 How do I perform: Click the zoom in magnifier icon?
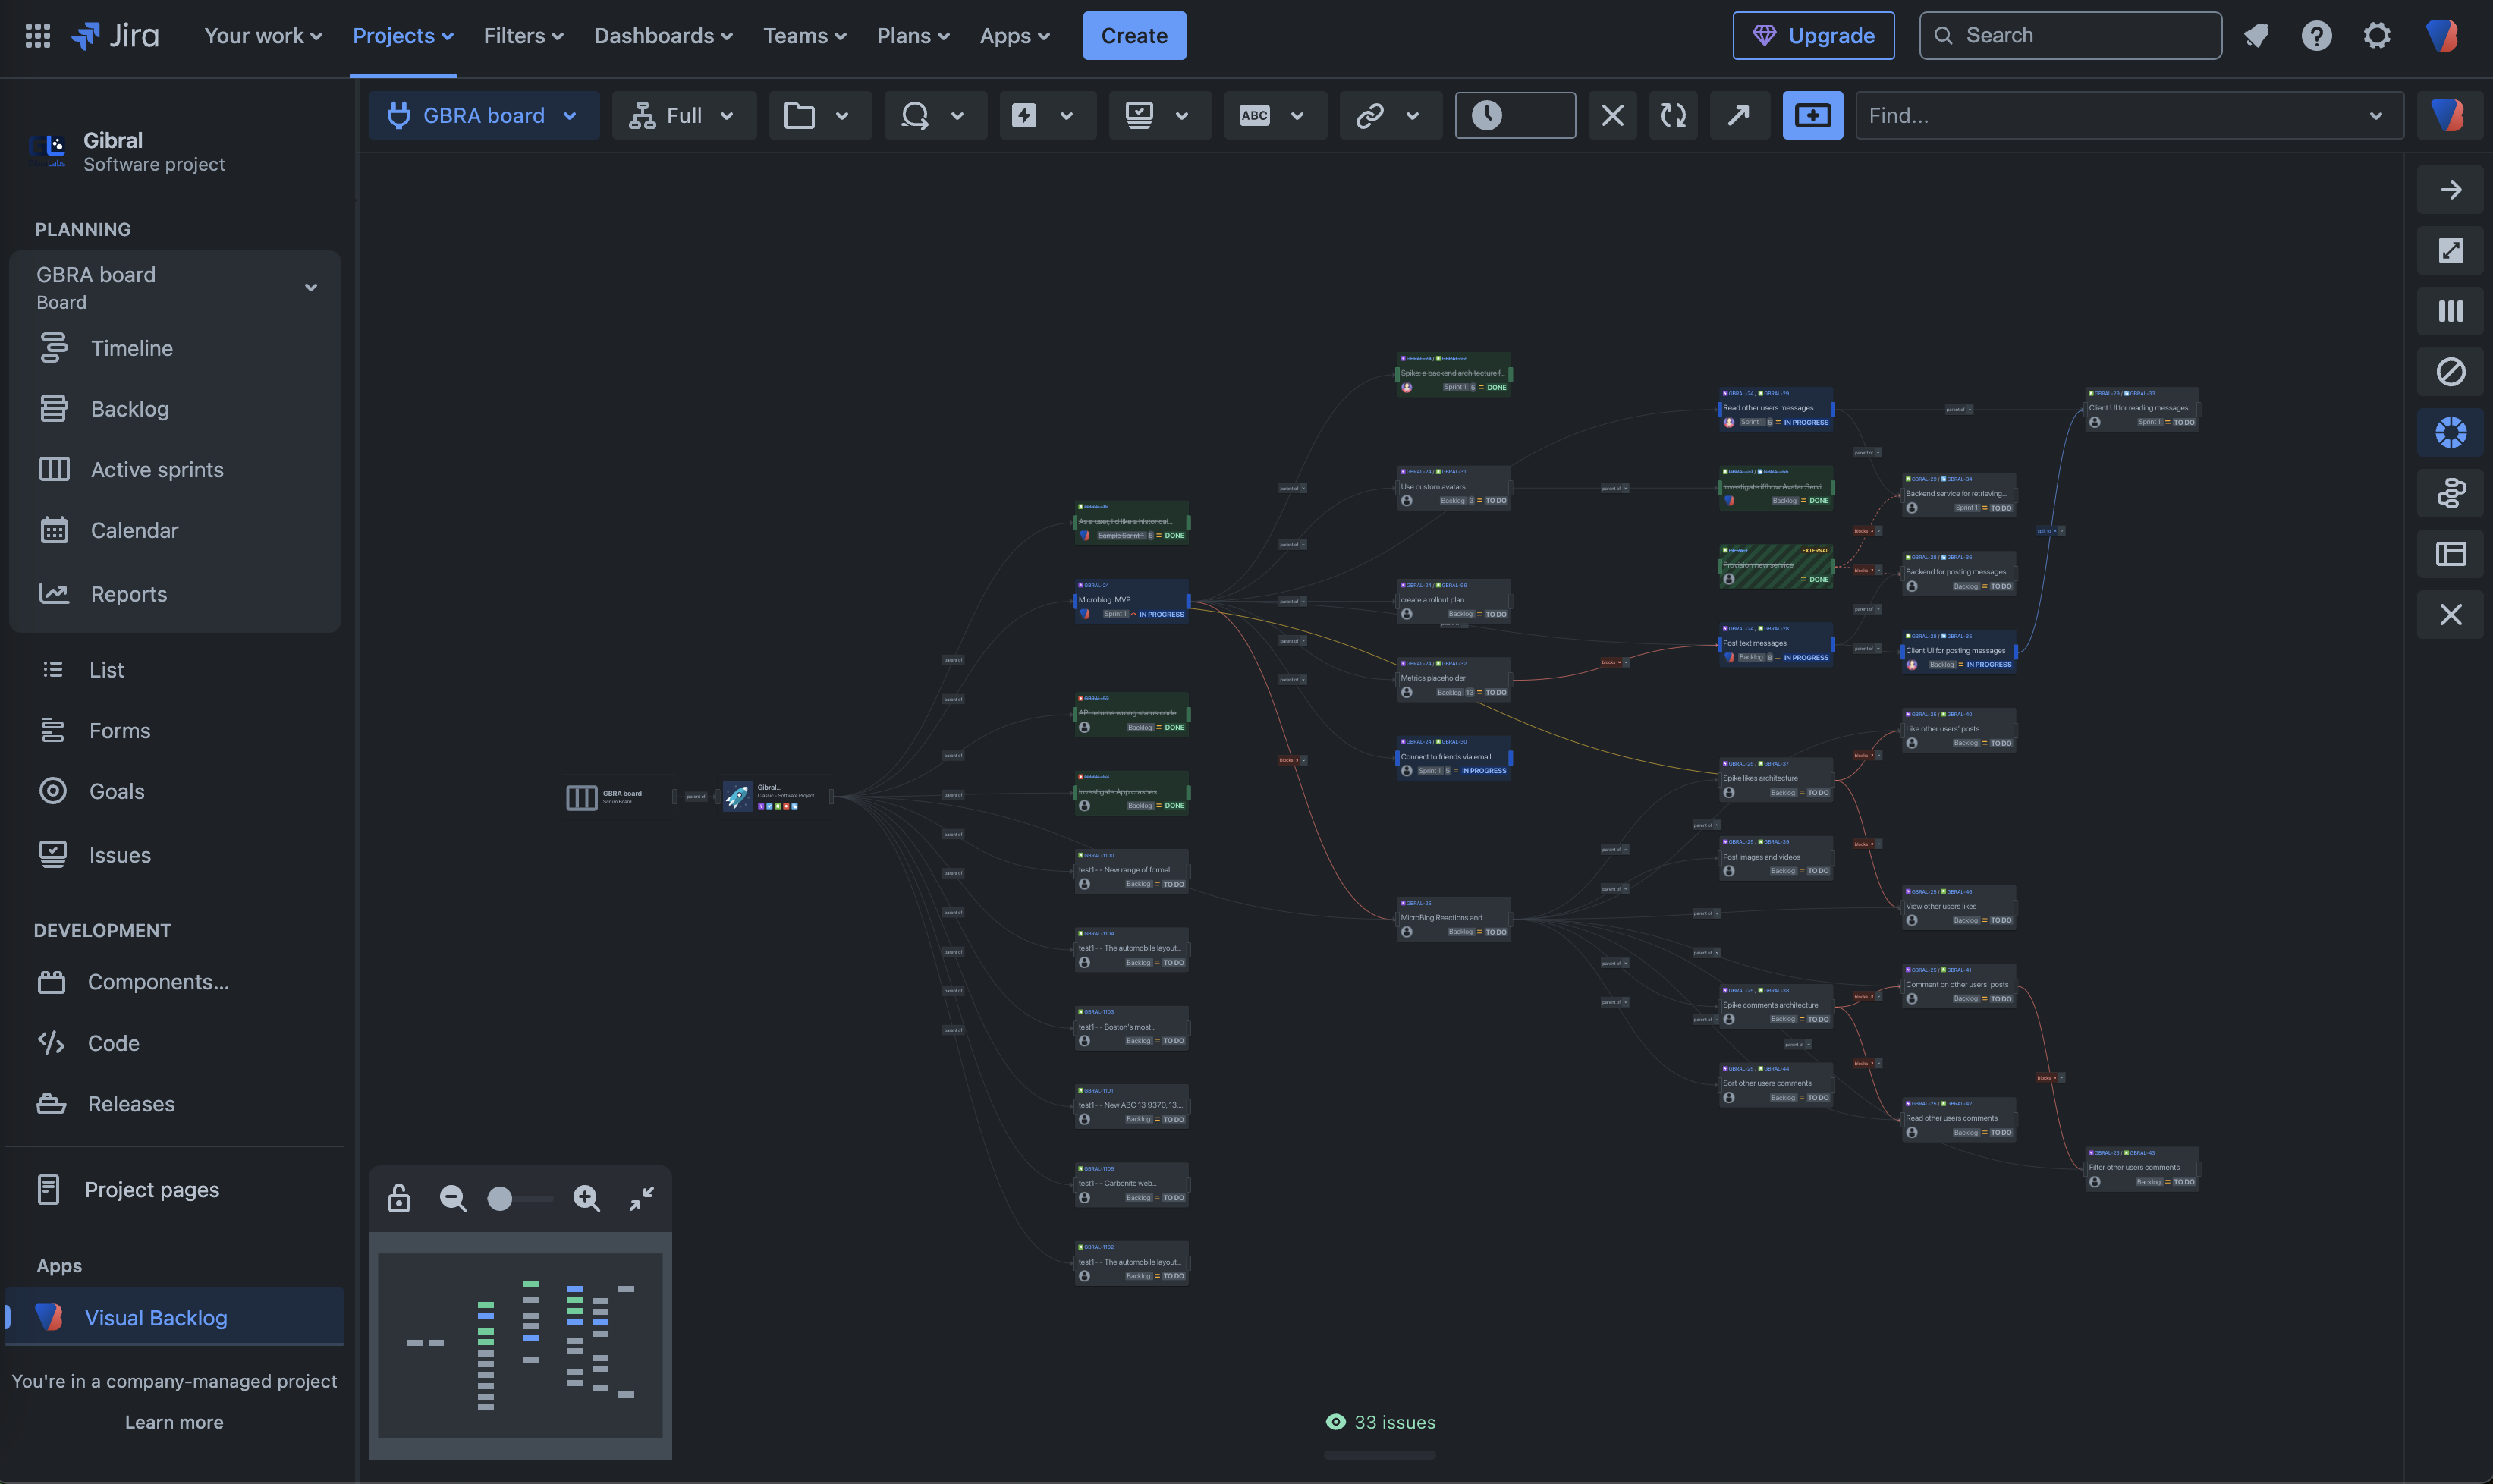(x=586, y=1198)
